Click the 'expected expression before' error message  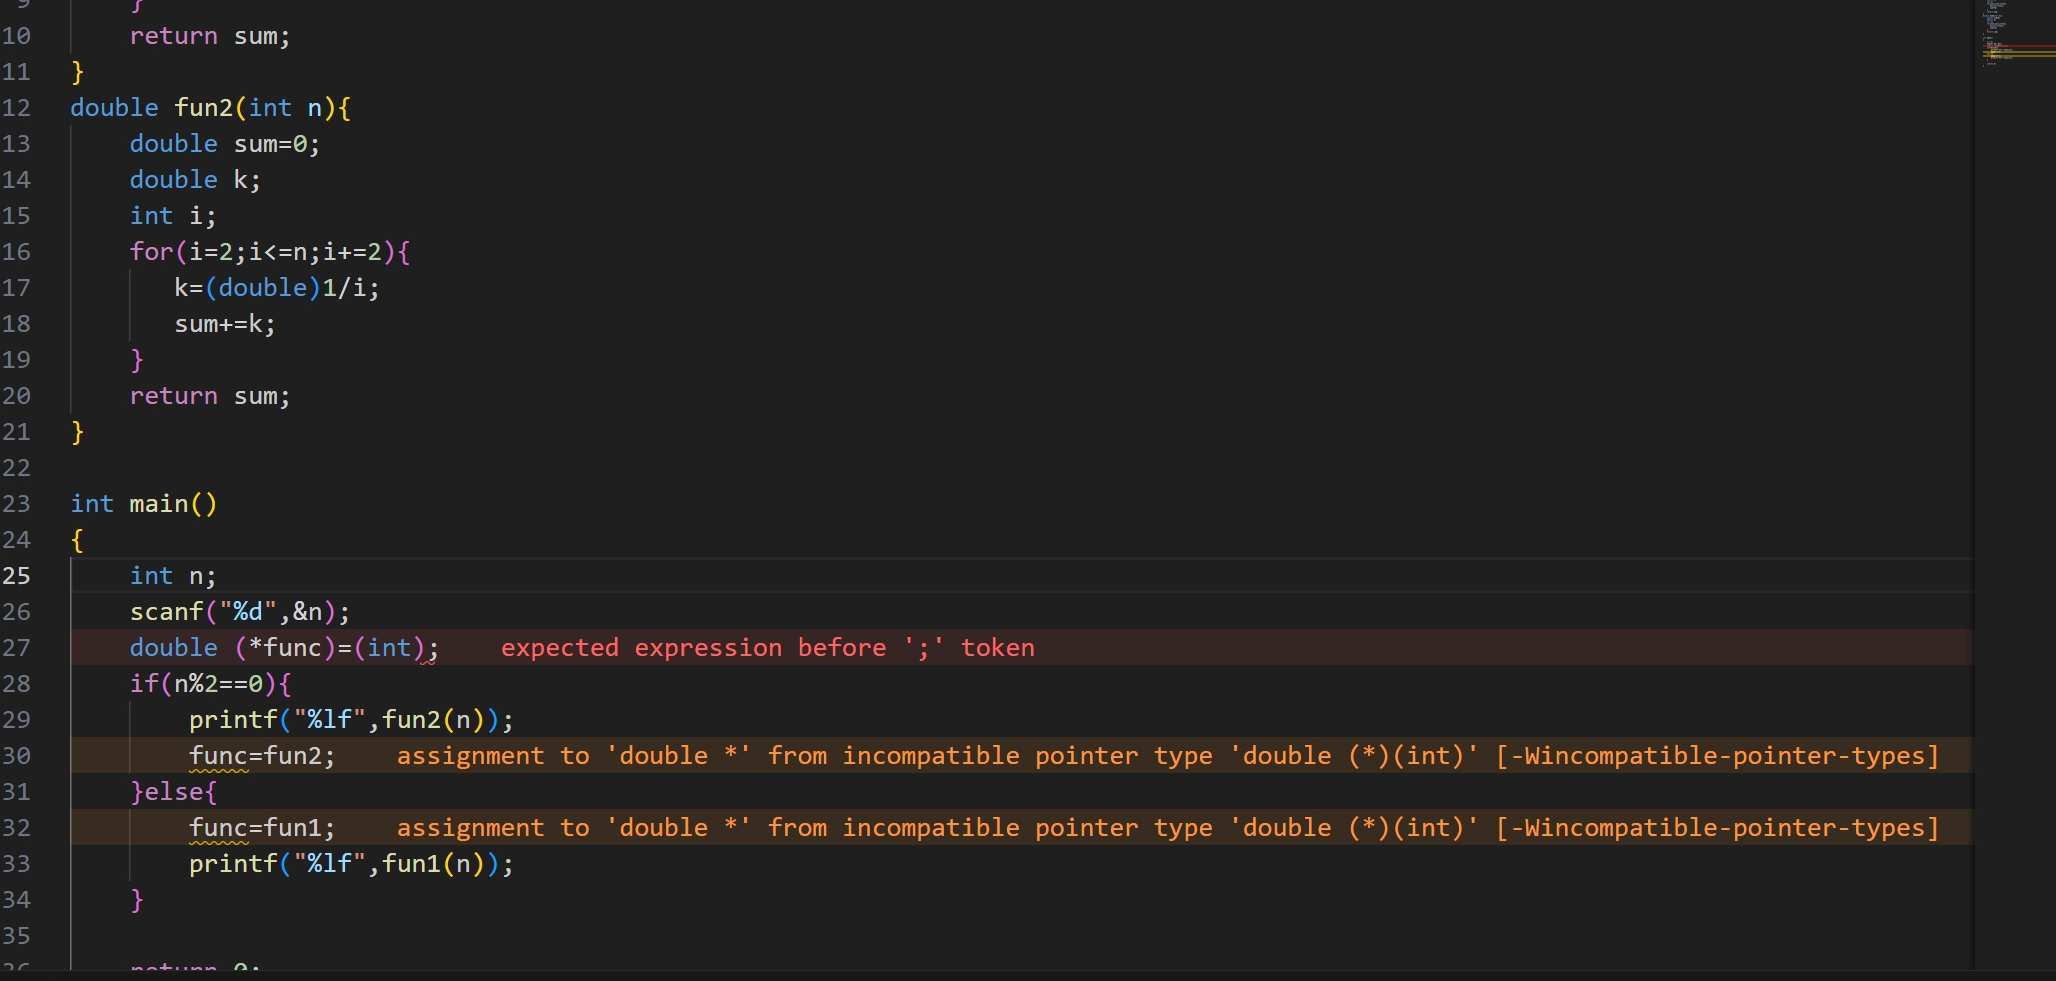[x=767, y=648]
